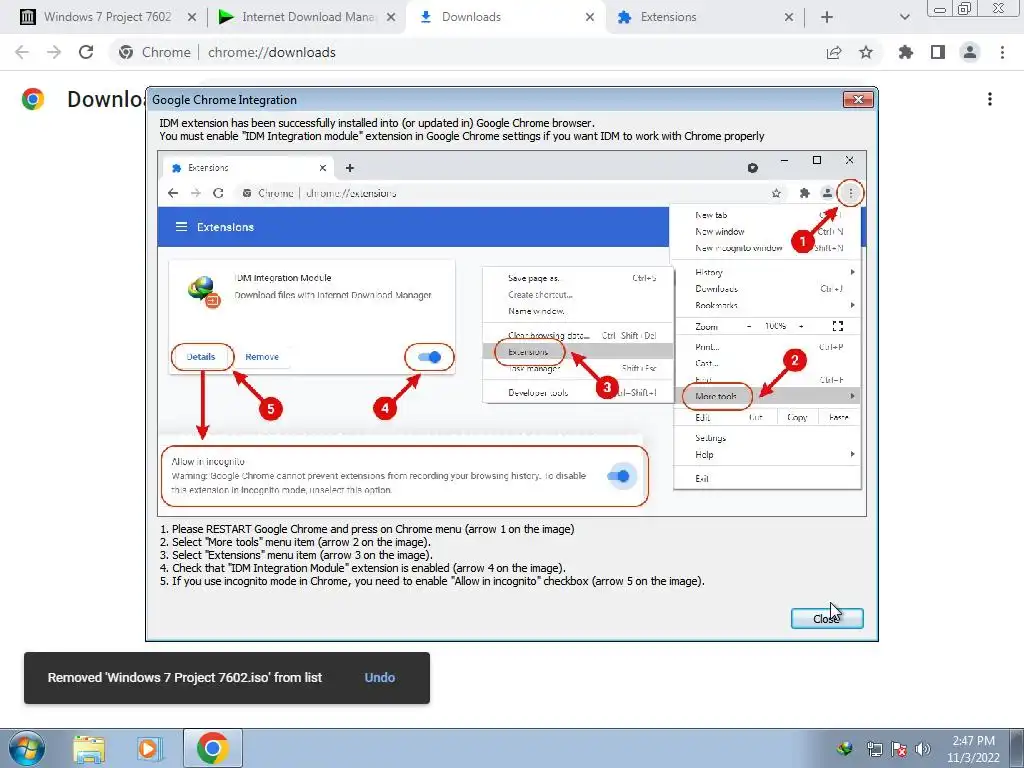Toggle the side panel icon
The width and height of the screenshot is (1024, 768).
click(938, 52)
